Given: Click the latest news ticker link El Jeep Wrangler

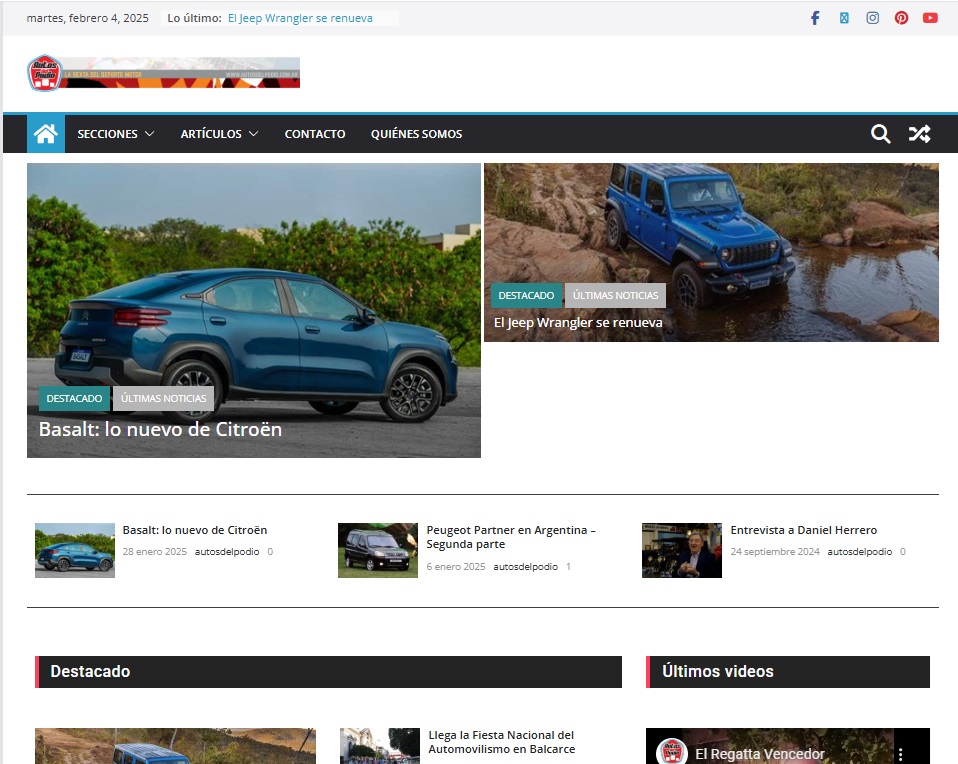Looking at the screenshot, I should (300, 18).
